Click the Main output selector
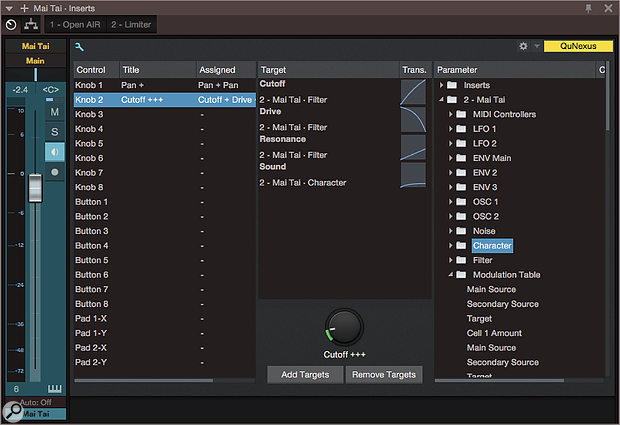This screenshot has height=425, width=620. (x=36, y=61)
